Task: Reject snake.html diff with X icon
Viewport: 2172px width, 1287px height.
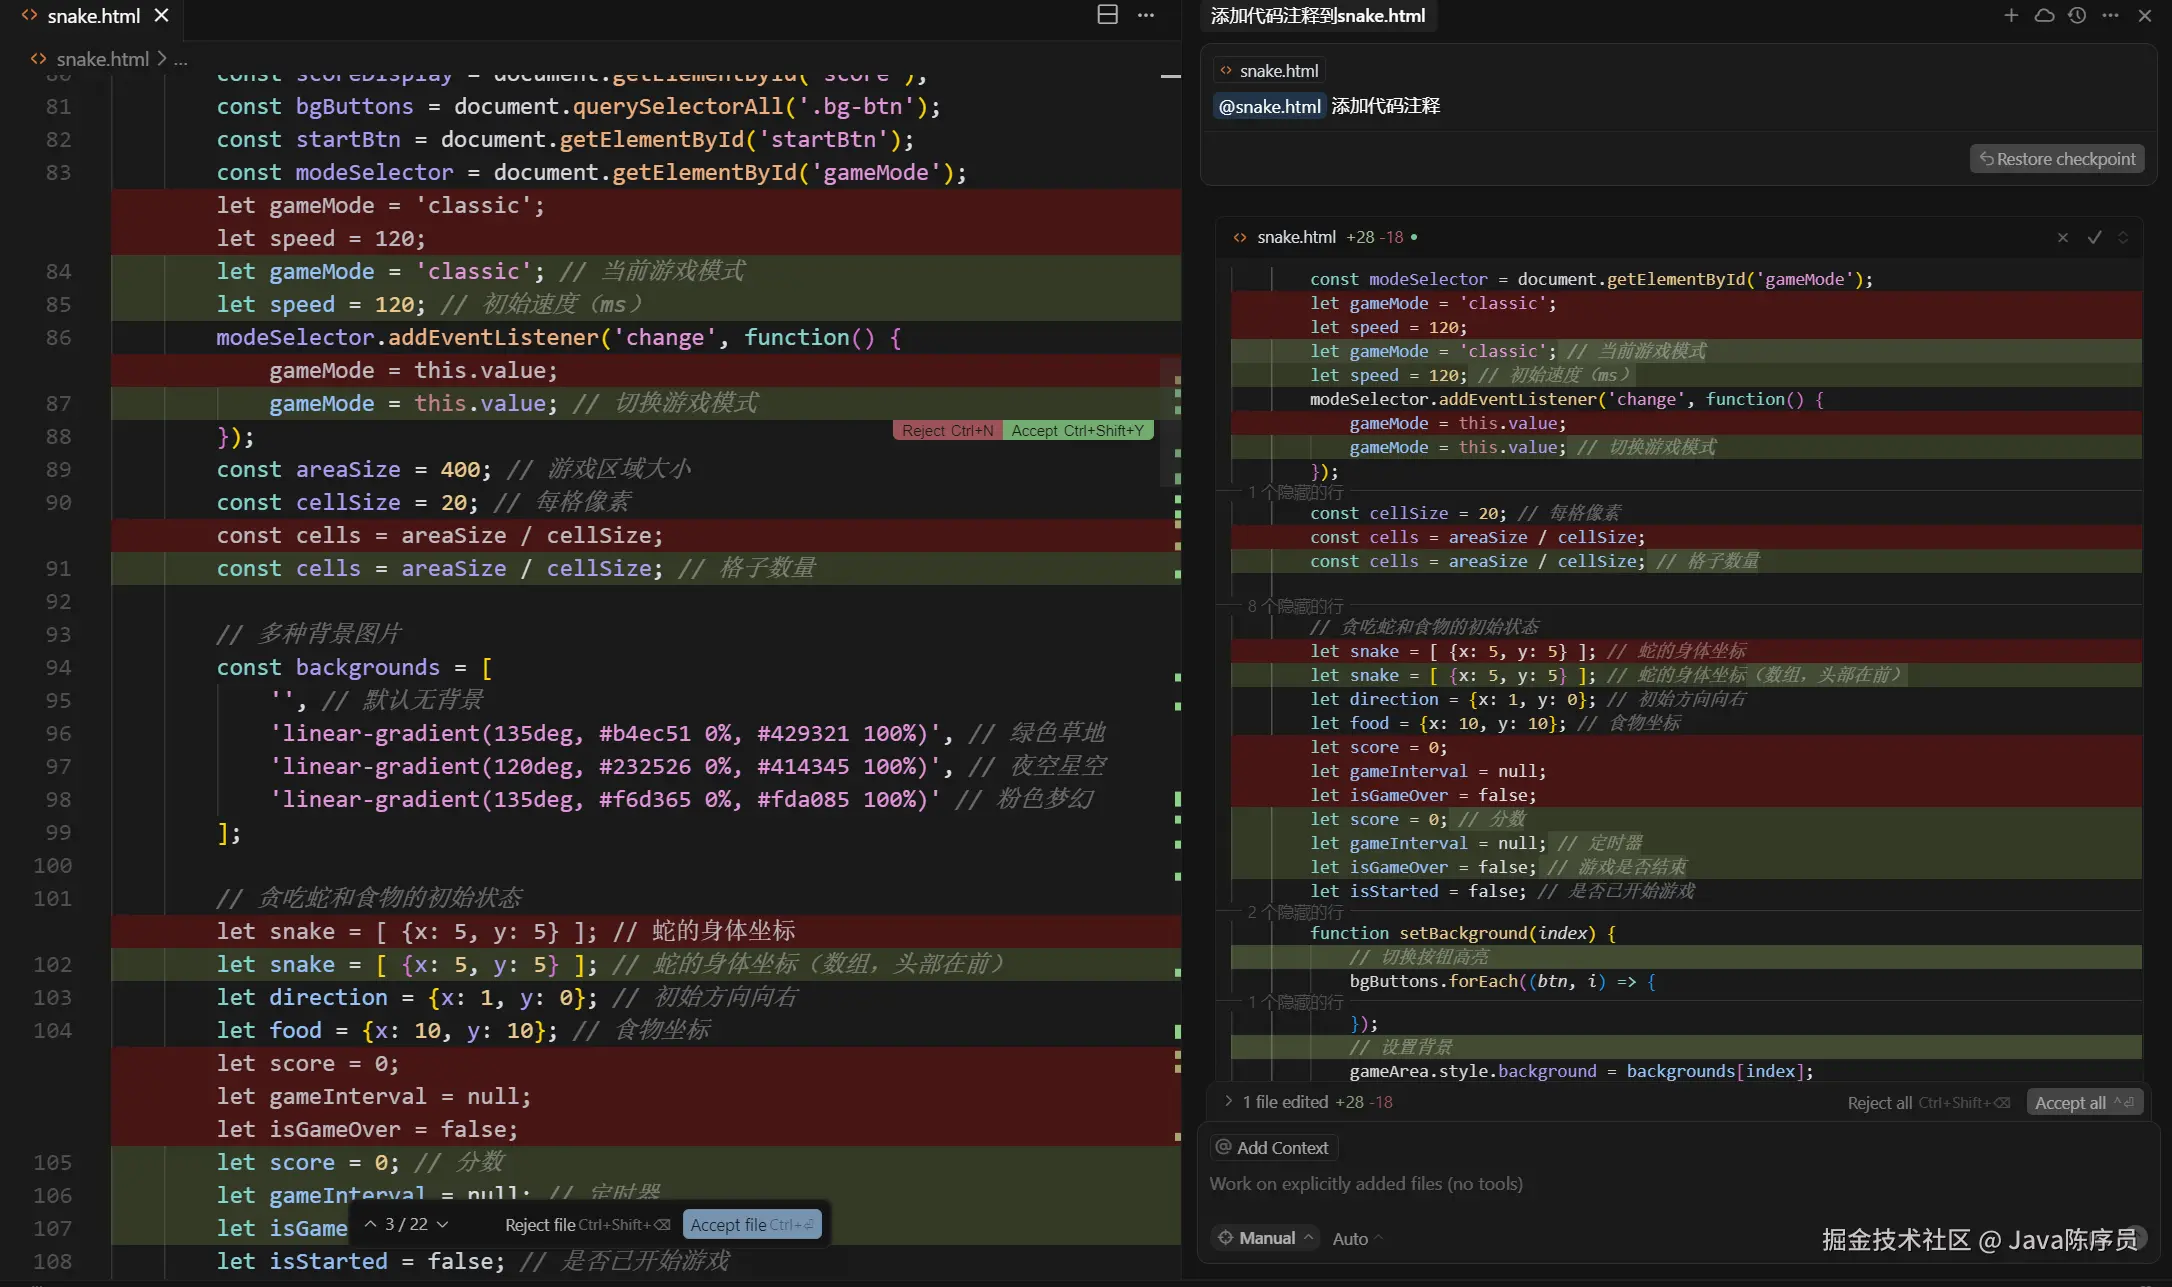Action: click(x=2062, y=238)
